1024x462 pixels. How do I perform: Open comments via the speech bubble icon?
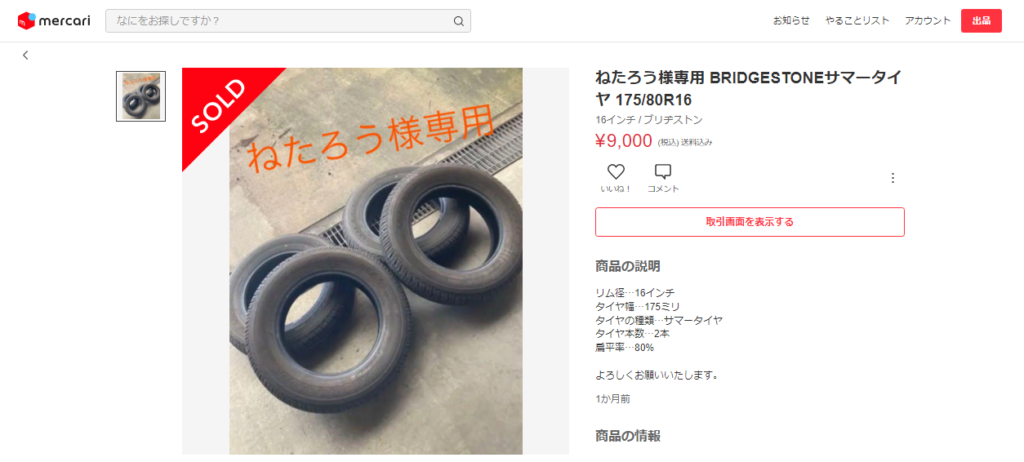(663, 172)
